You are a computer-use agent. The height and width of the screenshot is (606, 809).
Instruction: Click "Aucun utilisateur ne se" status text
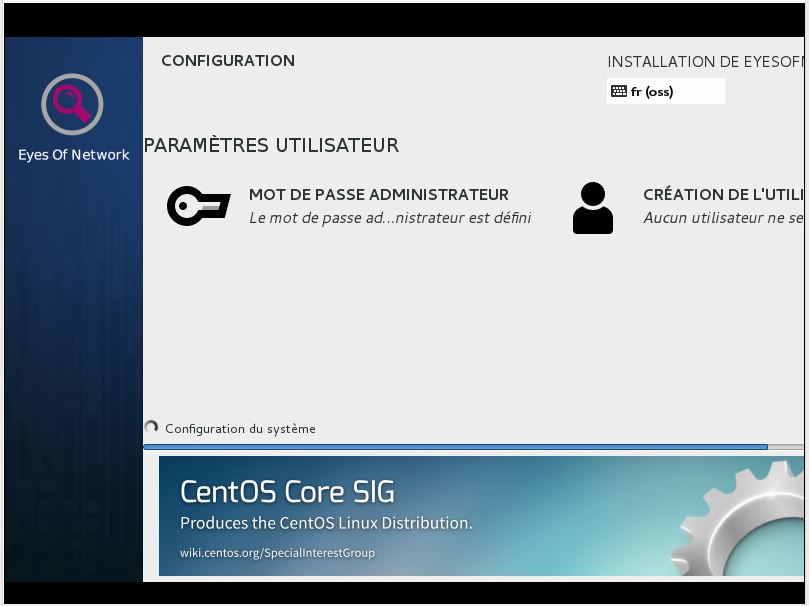[x=723, y=218]
